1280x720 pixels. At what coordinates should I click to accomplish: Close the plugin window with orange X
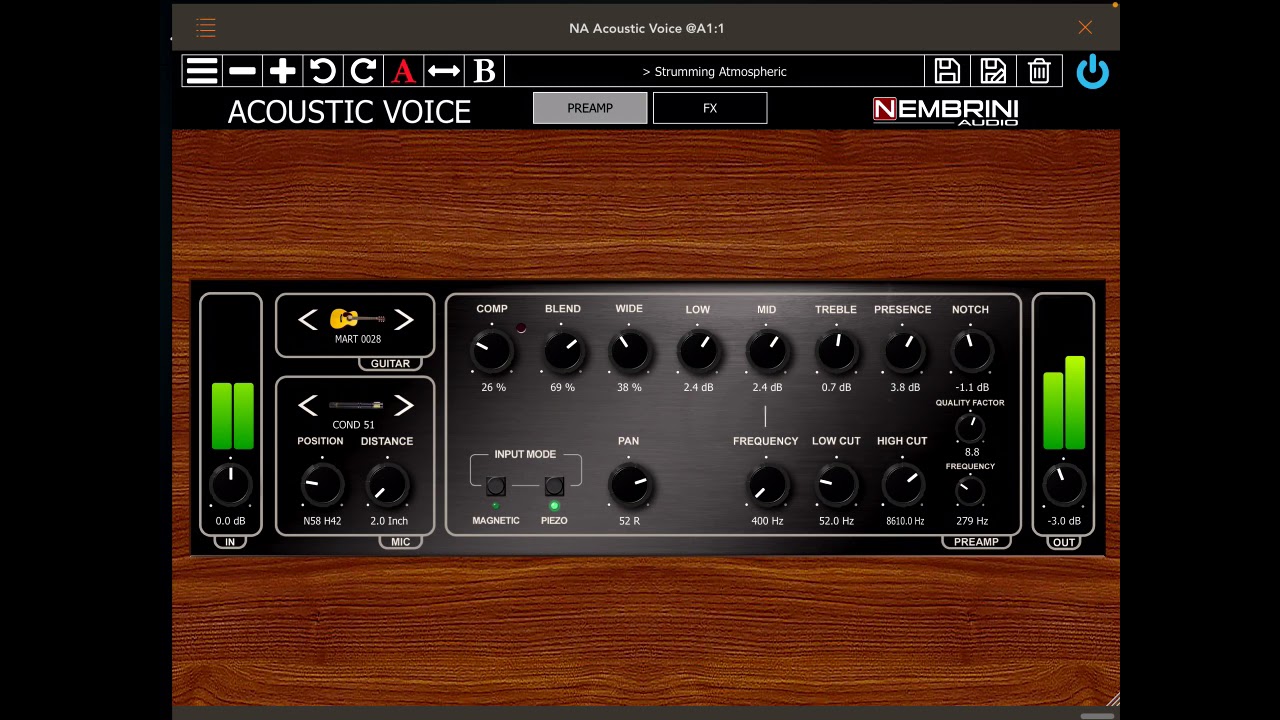click(x=1085, y=28)
